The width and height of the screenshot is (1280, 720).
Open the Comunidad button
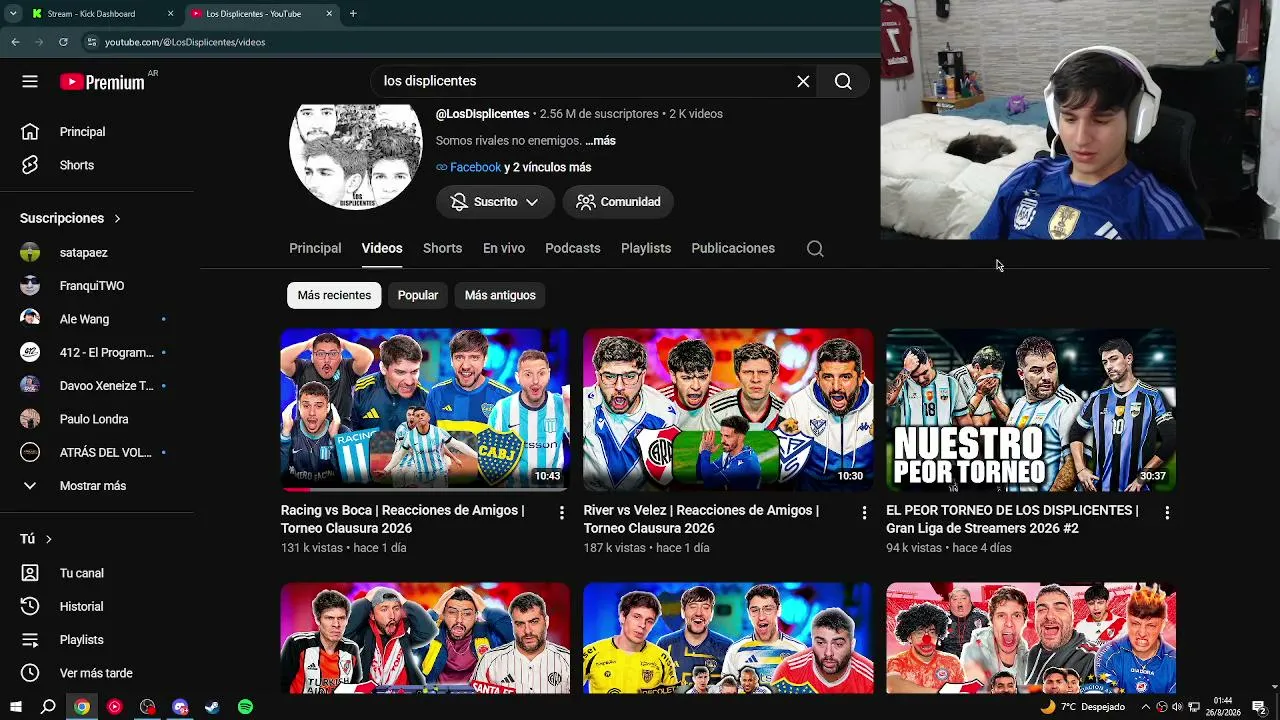tap(618, 202)
